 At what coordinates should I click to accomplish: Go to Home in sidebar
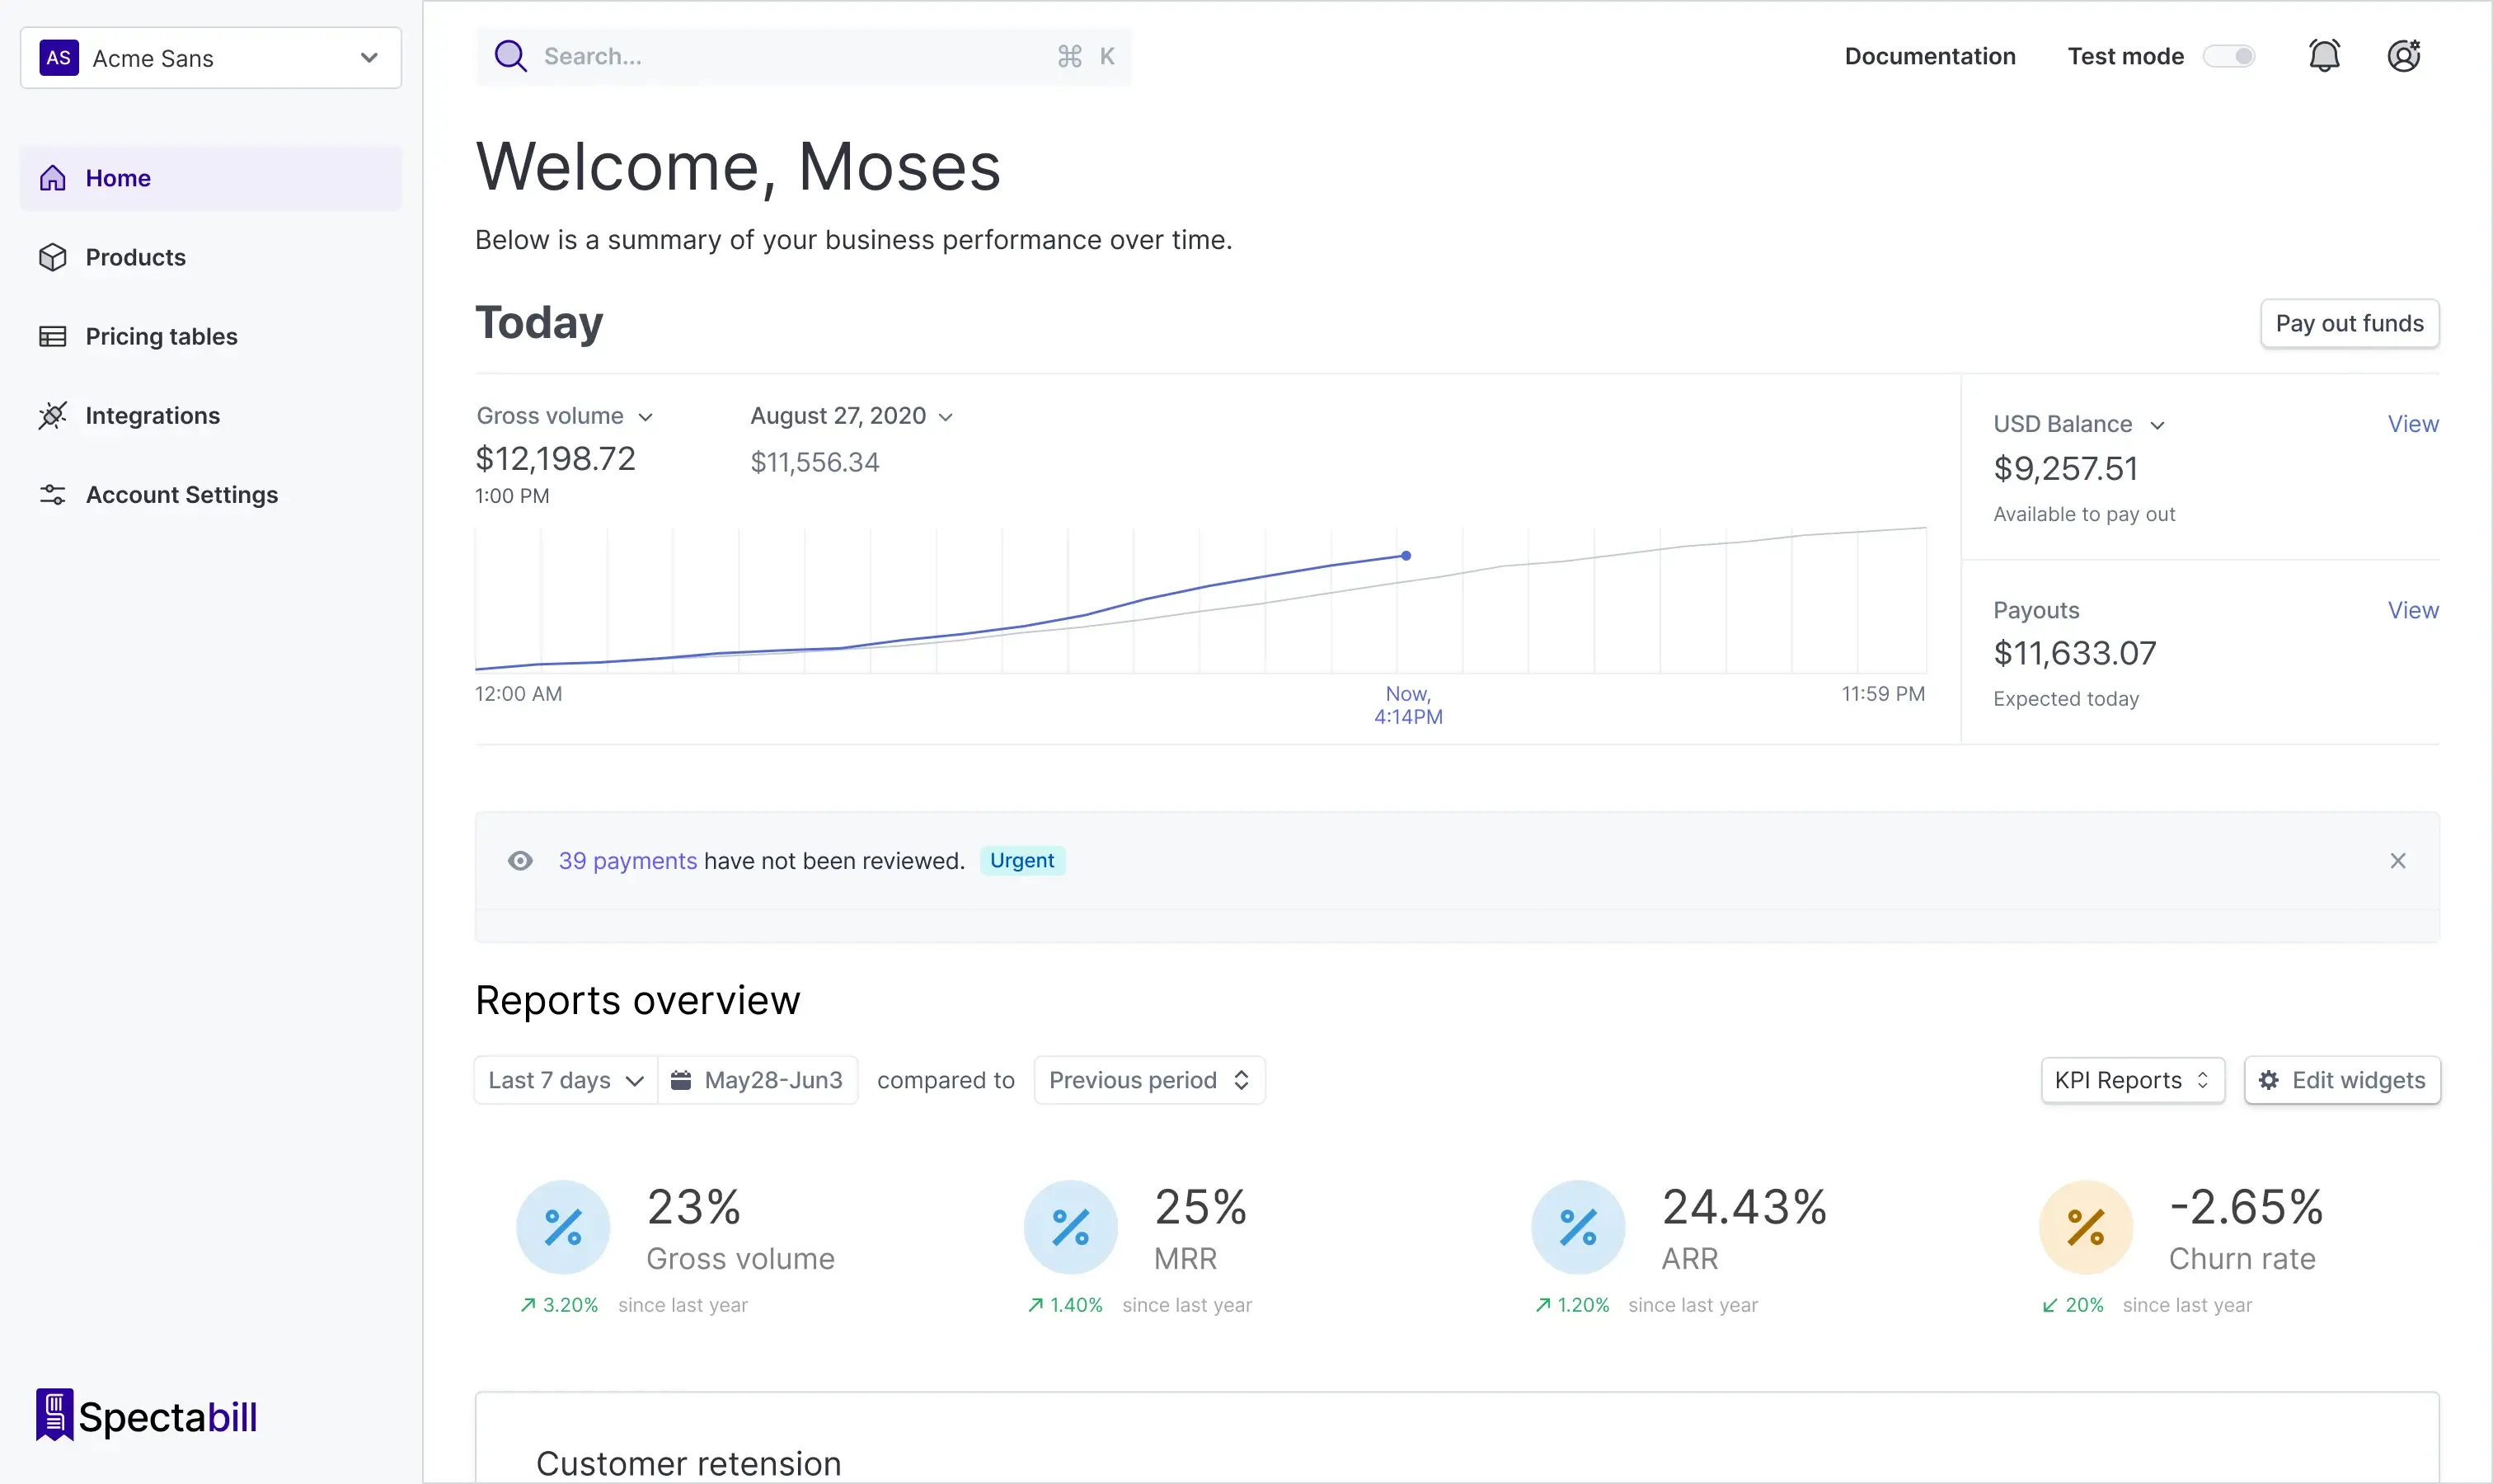click(211, 178)
